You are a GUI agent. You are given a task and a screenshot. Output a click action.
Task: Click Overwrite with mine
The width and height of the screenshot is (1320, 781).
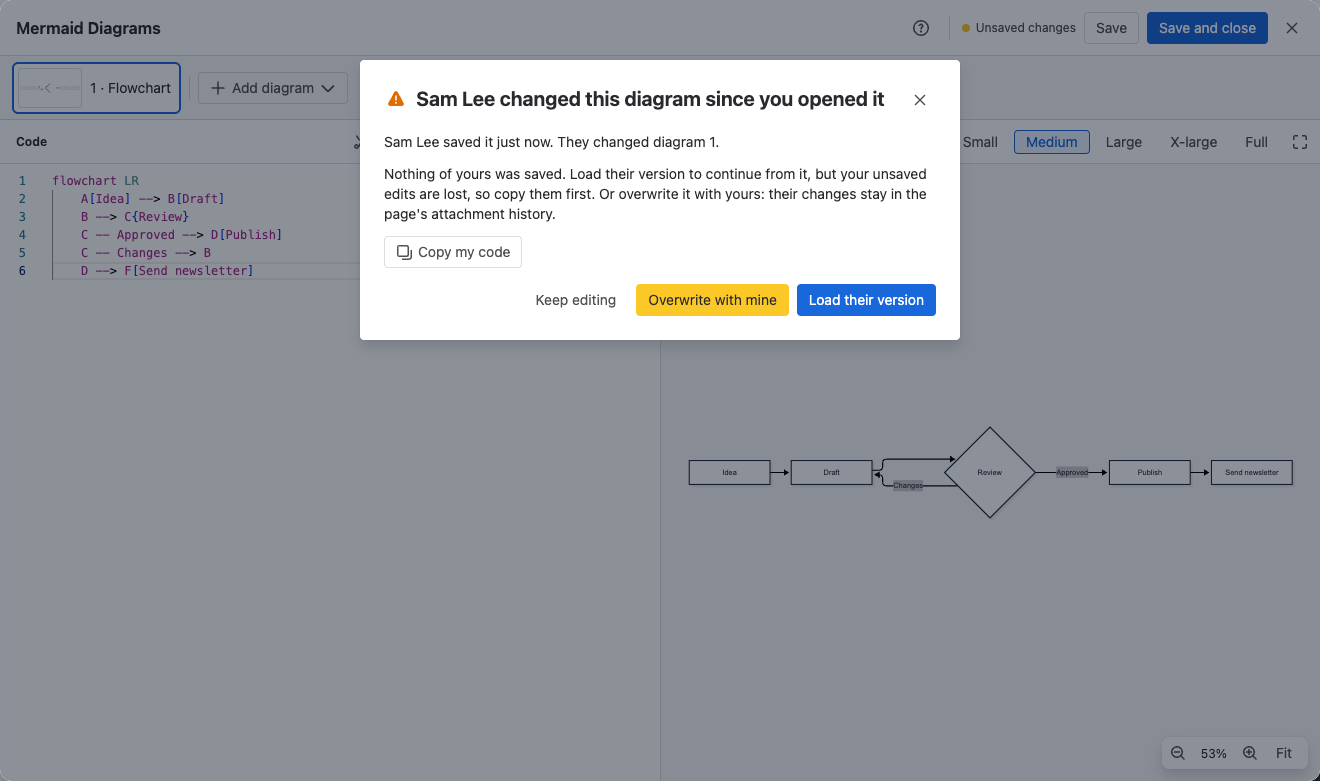[712, 300]
